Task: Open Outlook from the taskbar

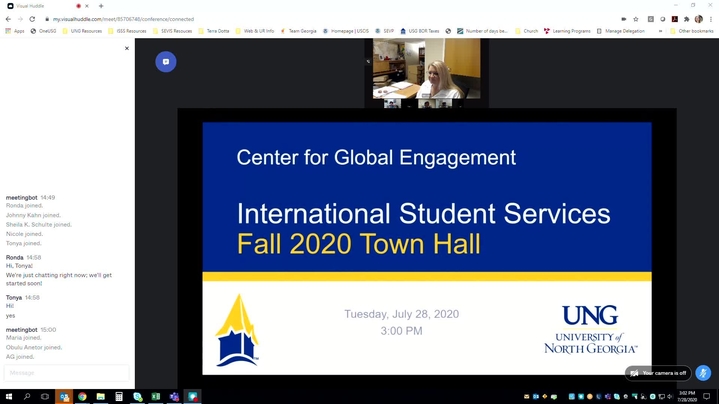Action: [x=64, y=396]
